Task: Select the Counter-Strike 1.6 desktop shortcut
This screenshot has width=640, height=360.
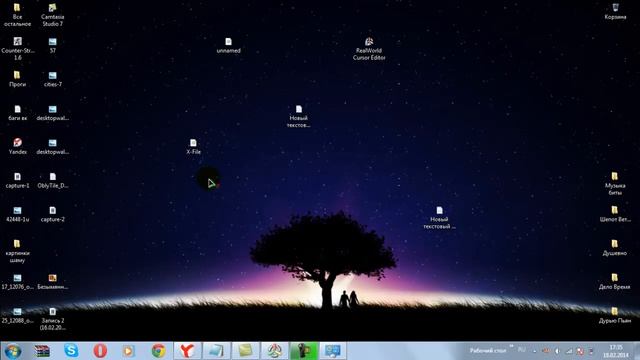Action: [x=18, y=49]
